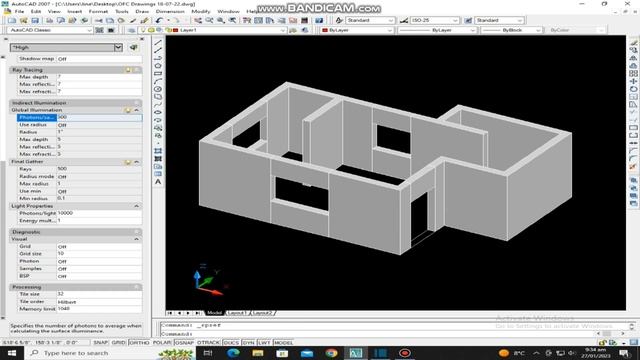The width and height of the screenshot is (640, 360).
Task: Click the Photons/sample value field
Action: [x=99, y=118]
